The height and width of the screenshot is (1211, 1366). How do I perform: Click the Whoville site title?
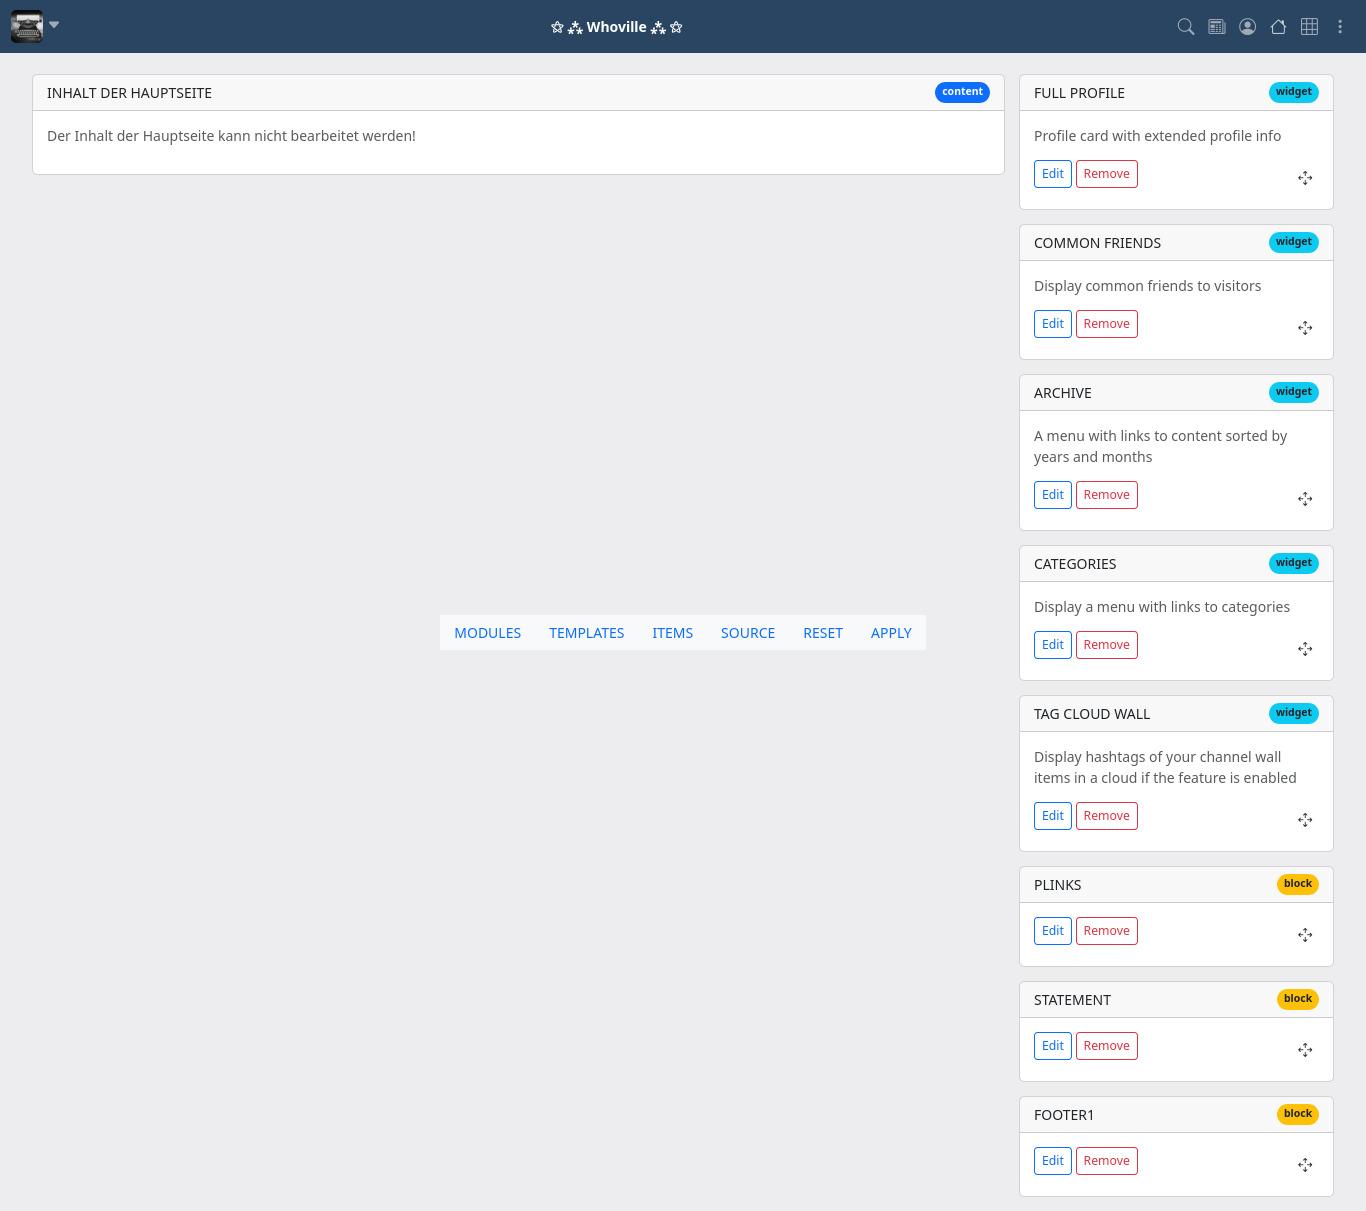pyautogui.click(x=616, y=27)
